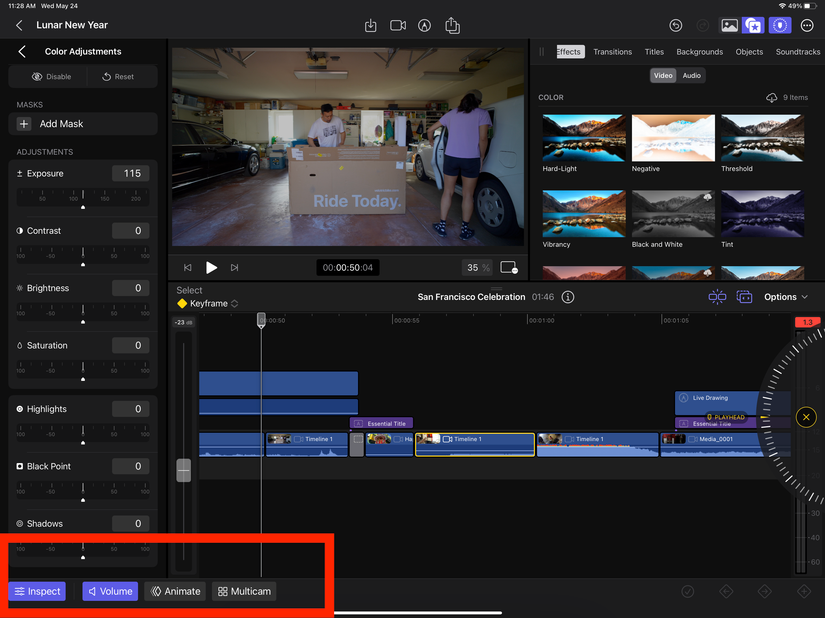Adjust the Contrast slider handle
This screenshot has height=618, width=825.
[x=83, y=265]
